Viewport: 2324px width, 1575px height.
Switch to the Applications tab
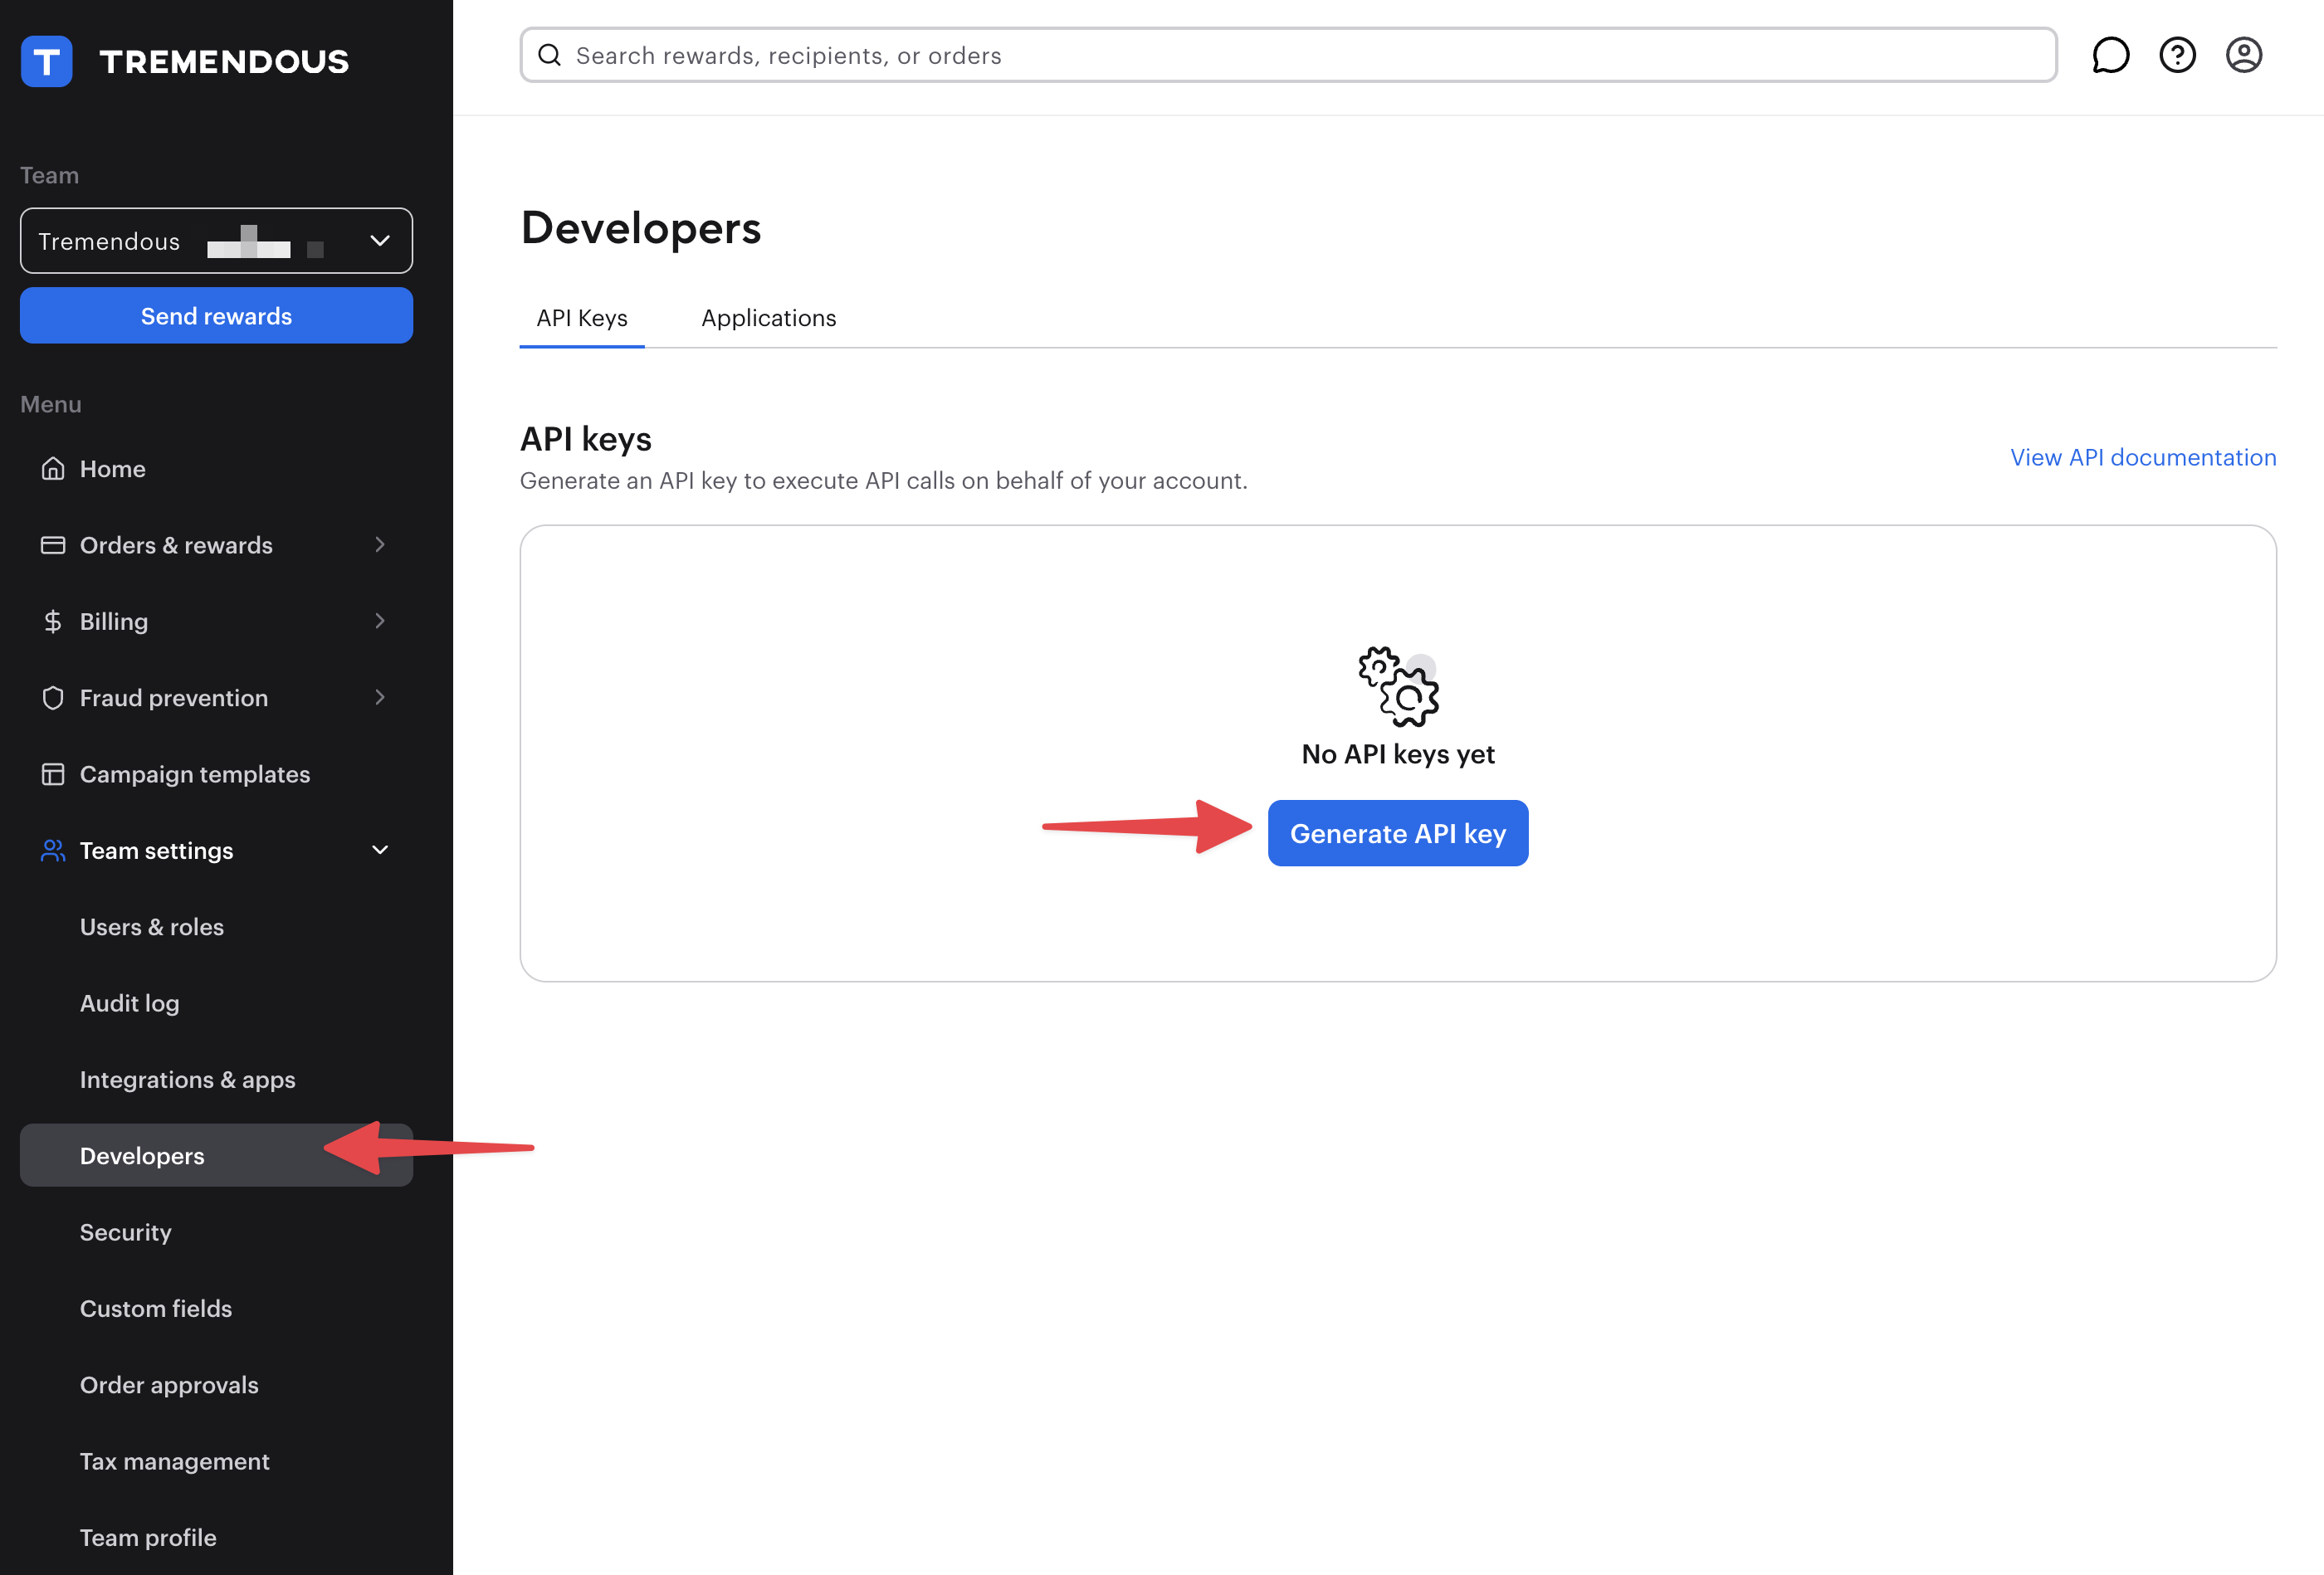point(768,318)
